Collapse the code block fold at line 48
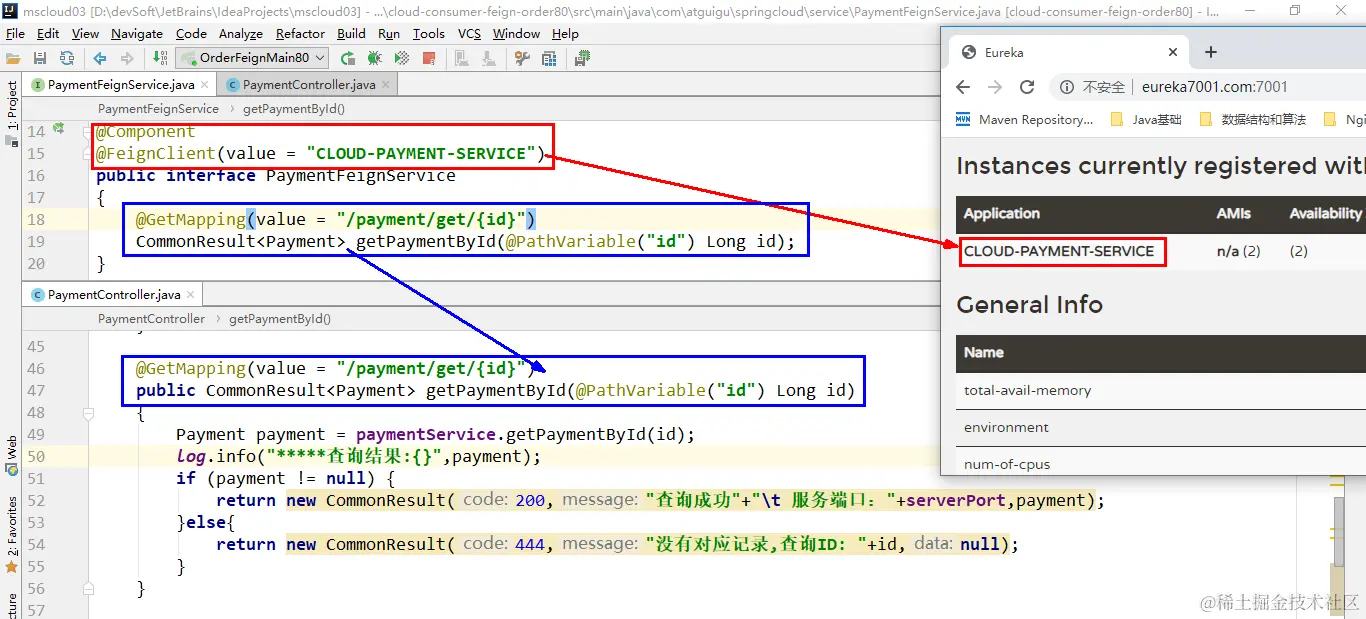This screenshot has height=619, width=1366. point(88,413)
